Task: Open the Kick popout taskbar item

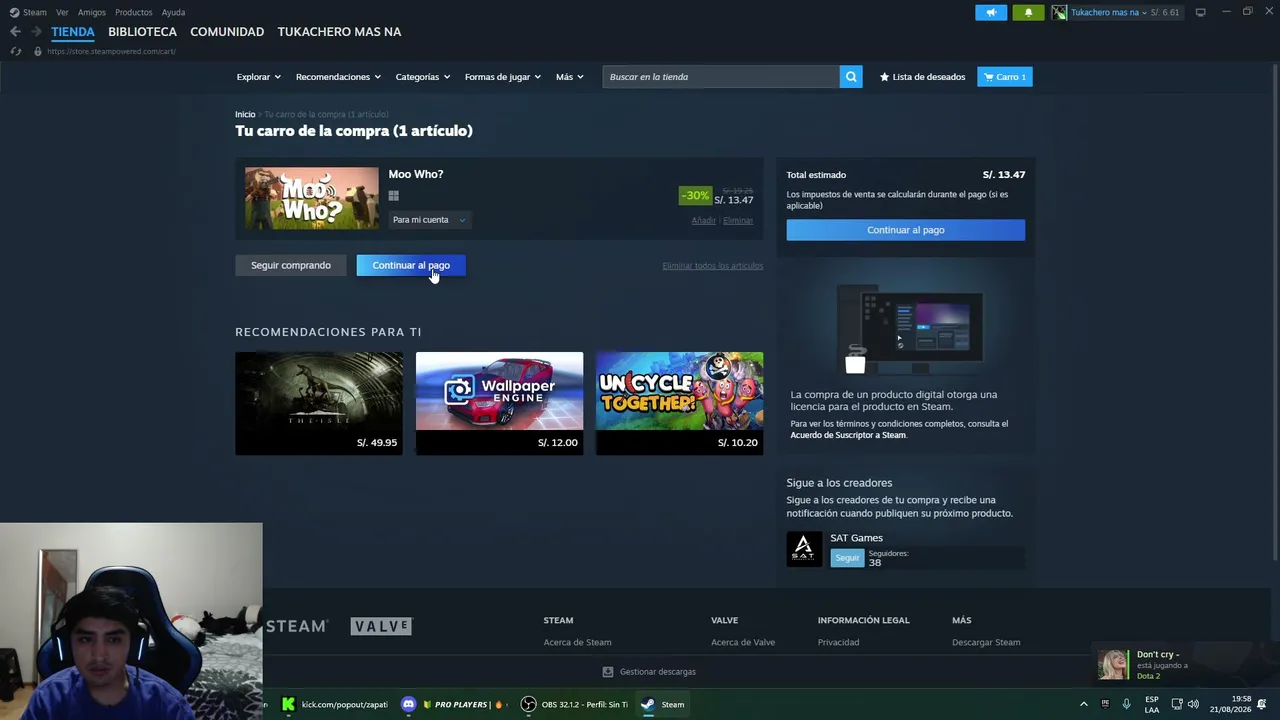Action: click(334, 704)
